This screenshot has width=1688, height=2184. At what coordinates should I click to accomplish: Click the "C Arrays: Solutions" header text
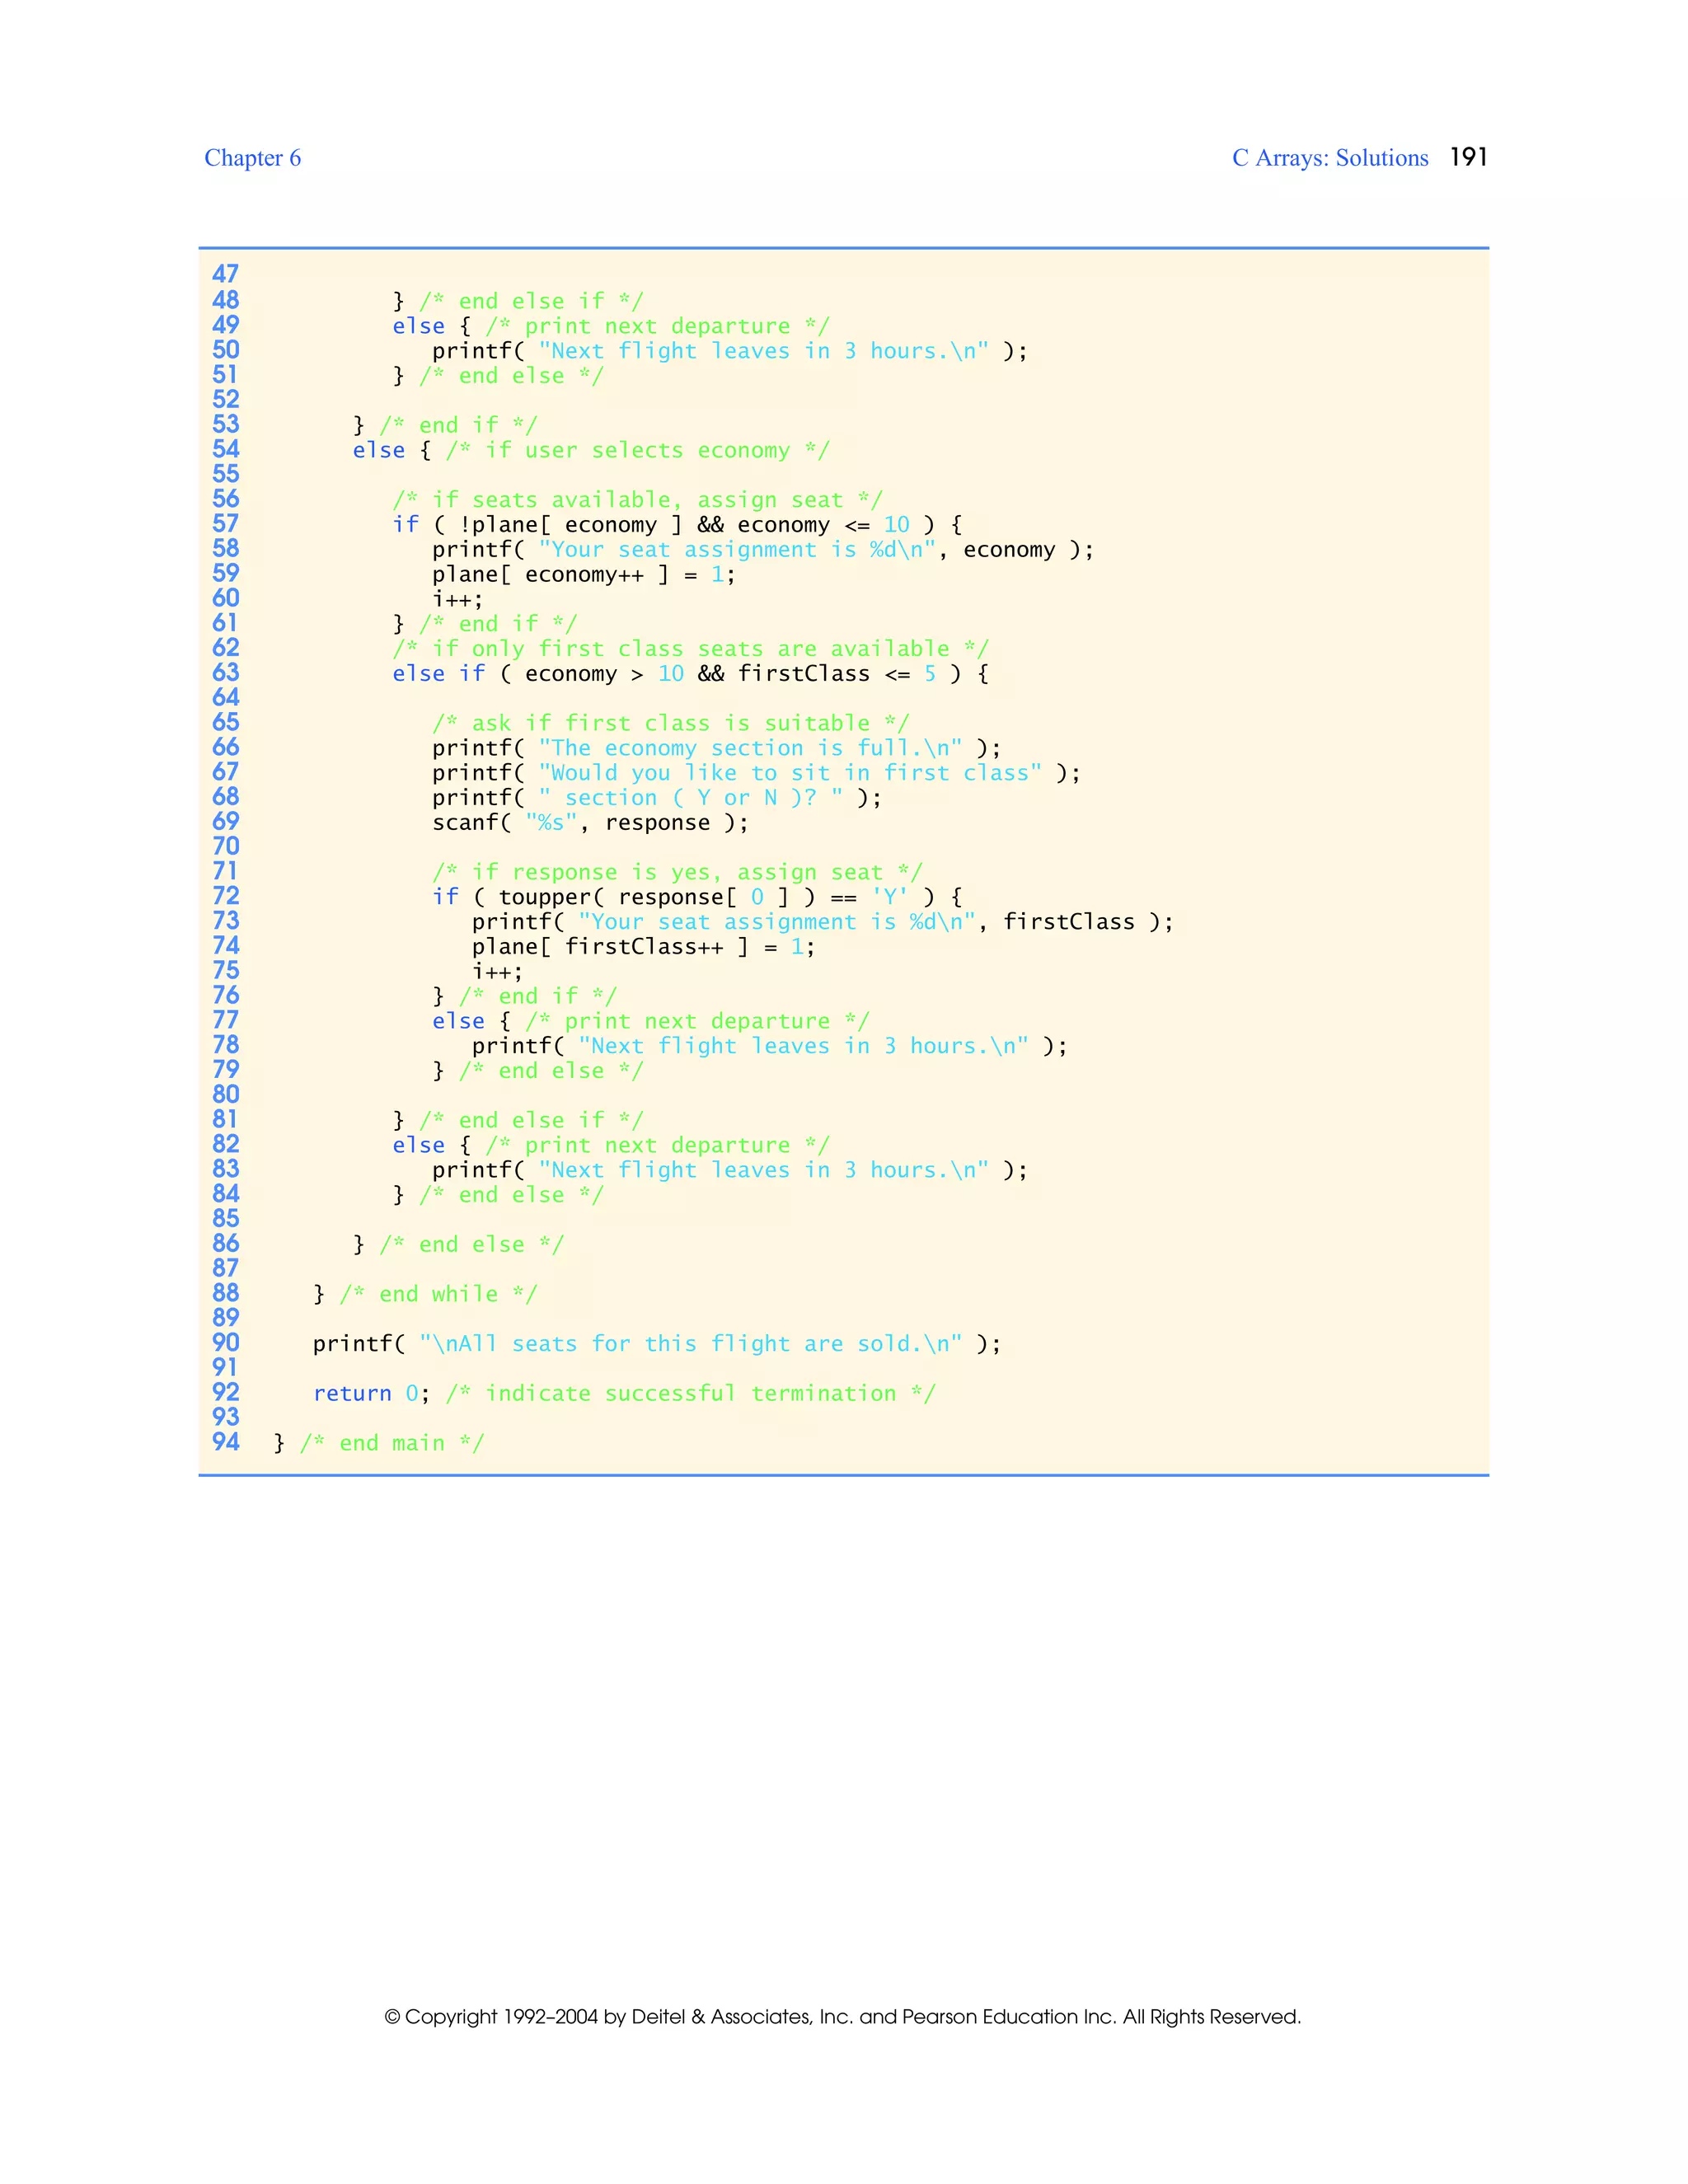point(1330,158)
